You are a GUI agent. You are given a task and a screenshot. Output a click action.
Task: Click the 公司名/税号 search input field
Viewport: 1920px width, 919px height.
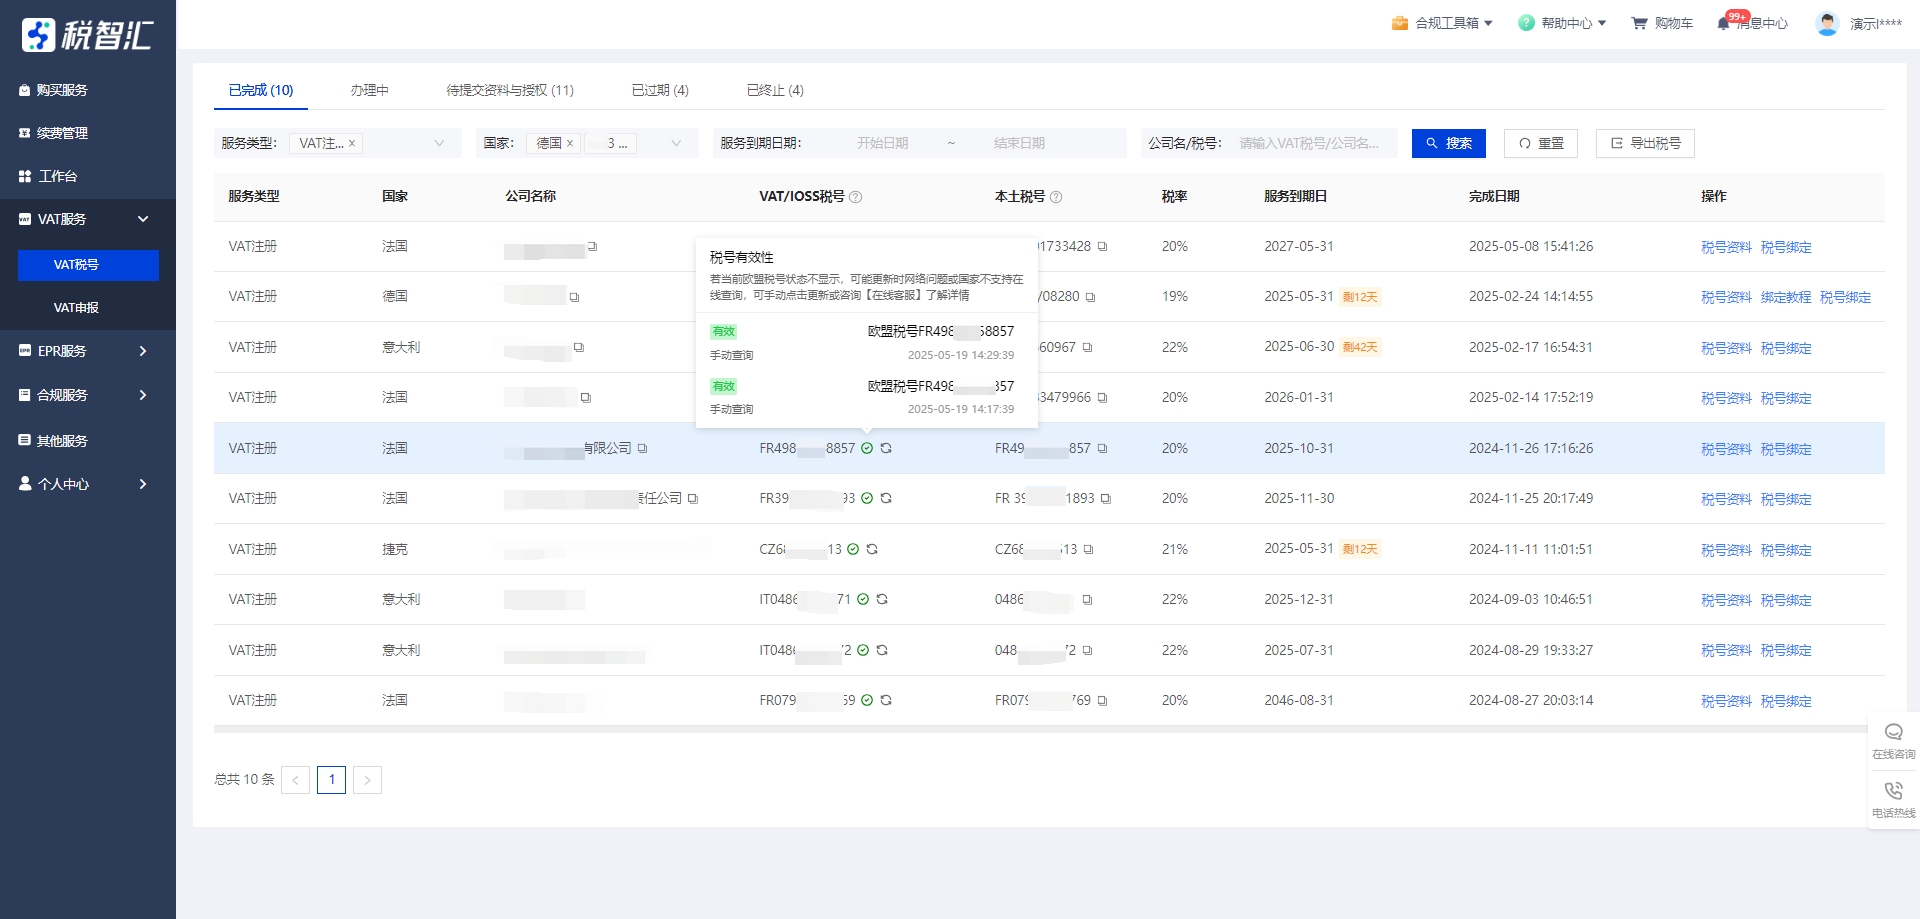tap(1310, 143)
